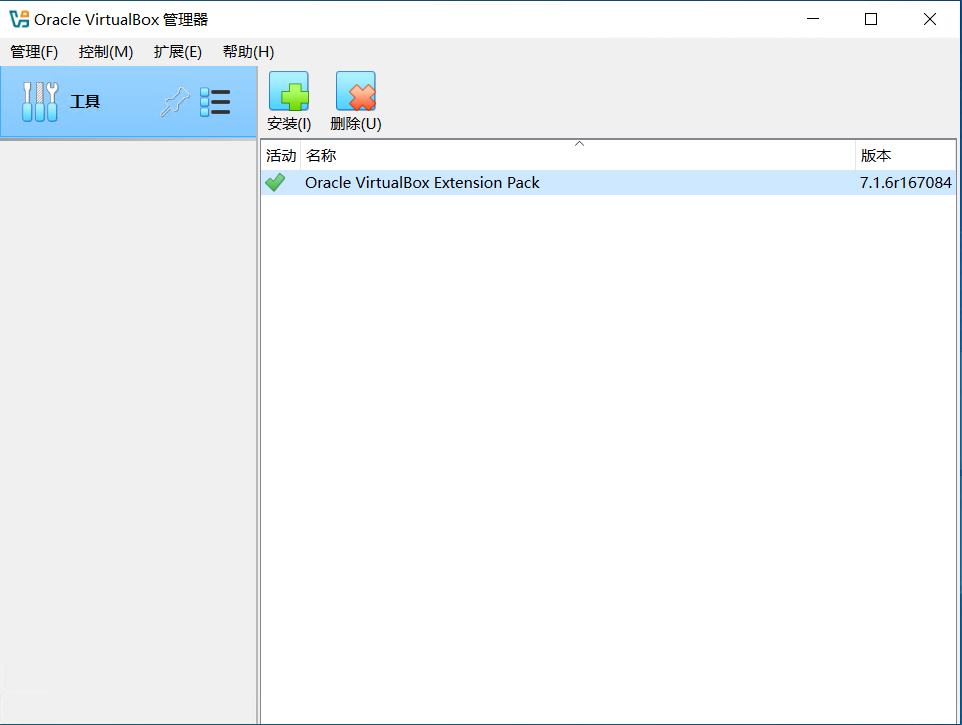Select Oracle VirtualBox Extension Pack row
Screen dimensions: 962x725
[x=608, y=183]
